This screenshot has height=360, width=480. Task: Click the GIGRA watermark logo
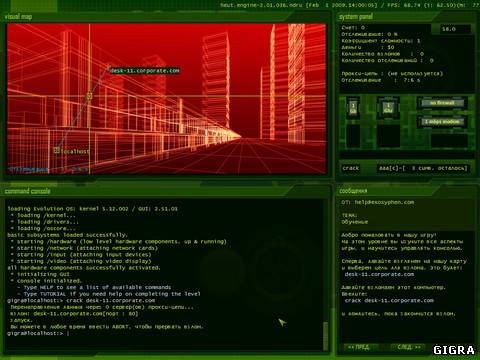454,350
